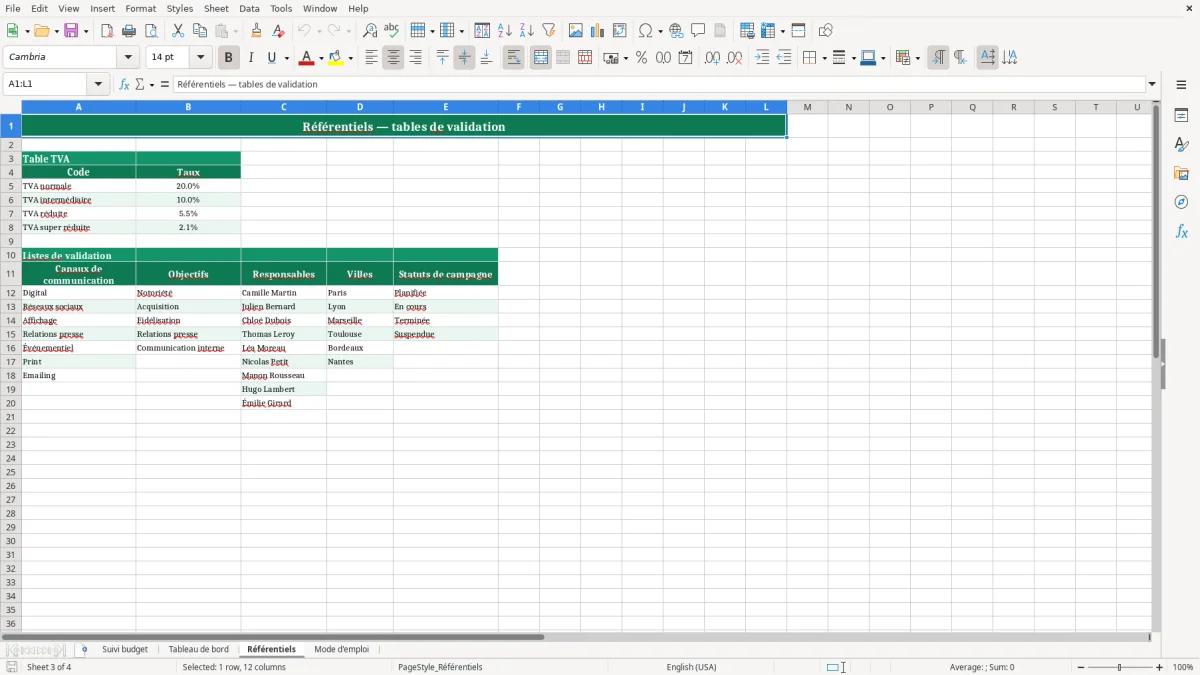
Task: Open the Borders dropdown arrow
Action: 824,58
